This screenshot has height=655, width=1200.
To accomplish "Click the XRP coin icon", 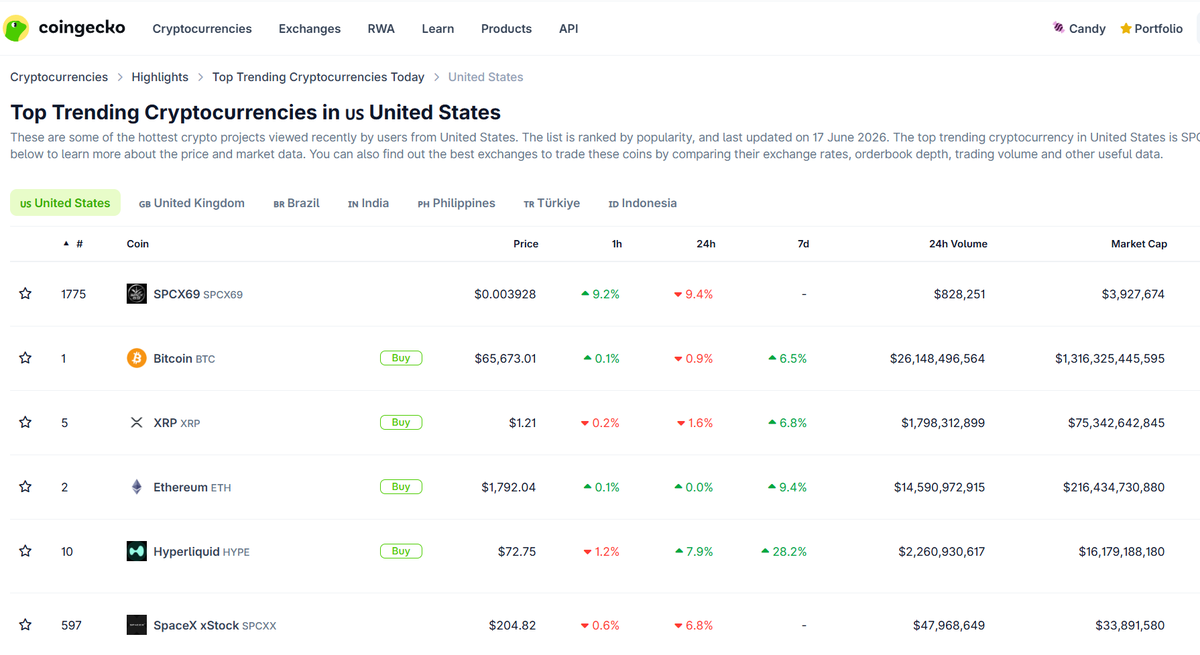I will click(137, 423).
